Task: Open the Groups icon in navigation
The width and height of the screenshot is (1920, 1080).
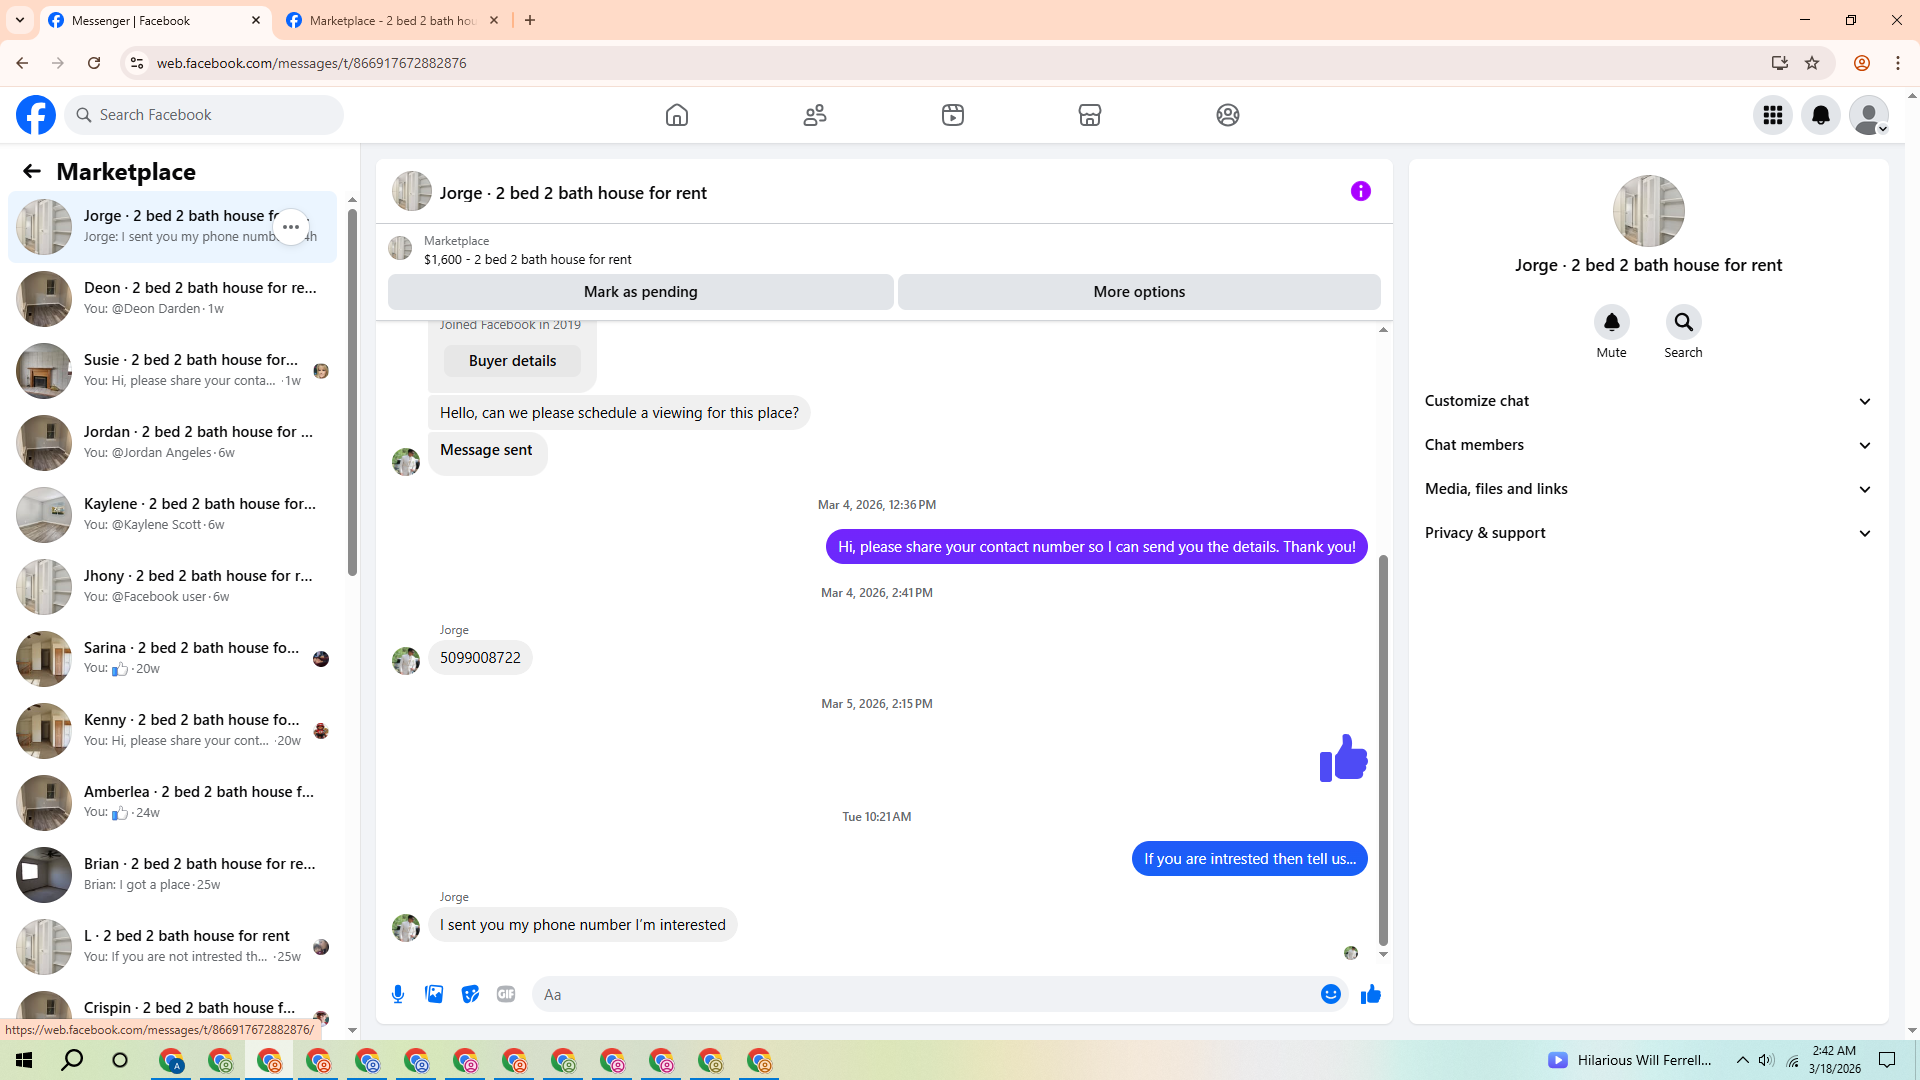Action: coord(1228,115)
